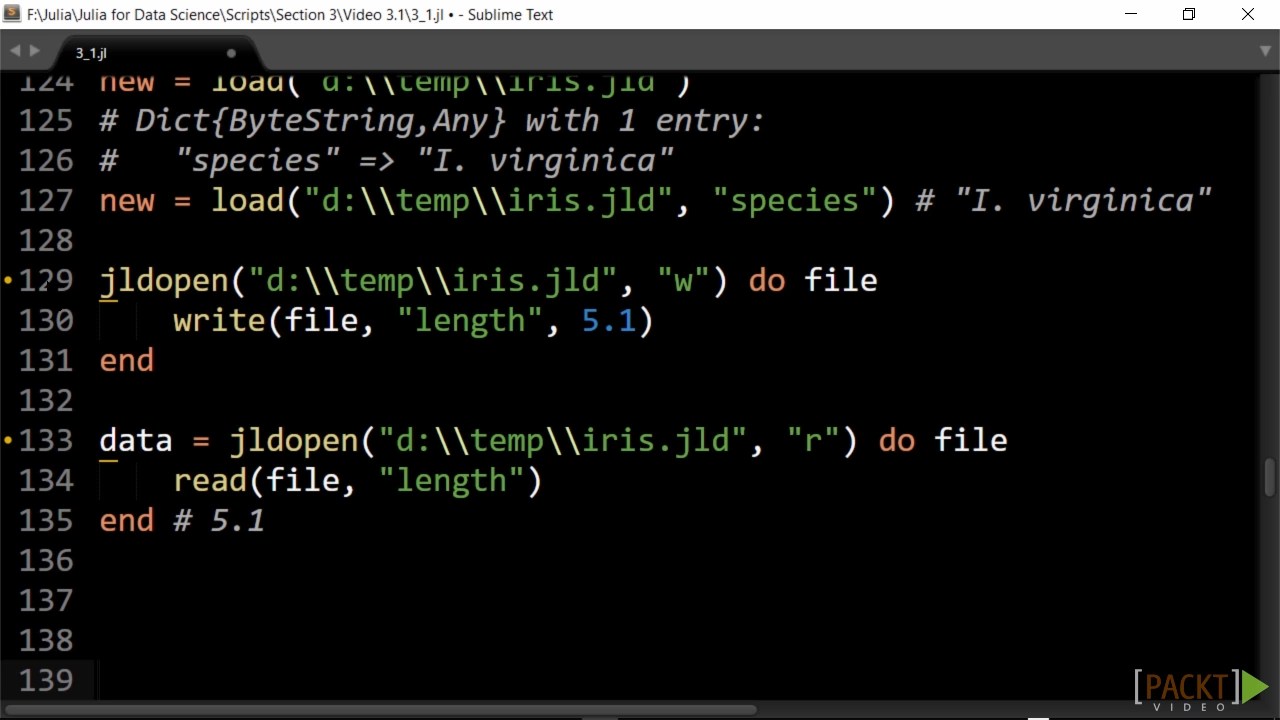
Task: Click the comment 'Dict{ByteString,Any} with 1 entry:'
Action: tap(449, 121)
